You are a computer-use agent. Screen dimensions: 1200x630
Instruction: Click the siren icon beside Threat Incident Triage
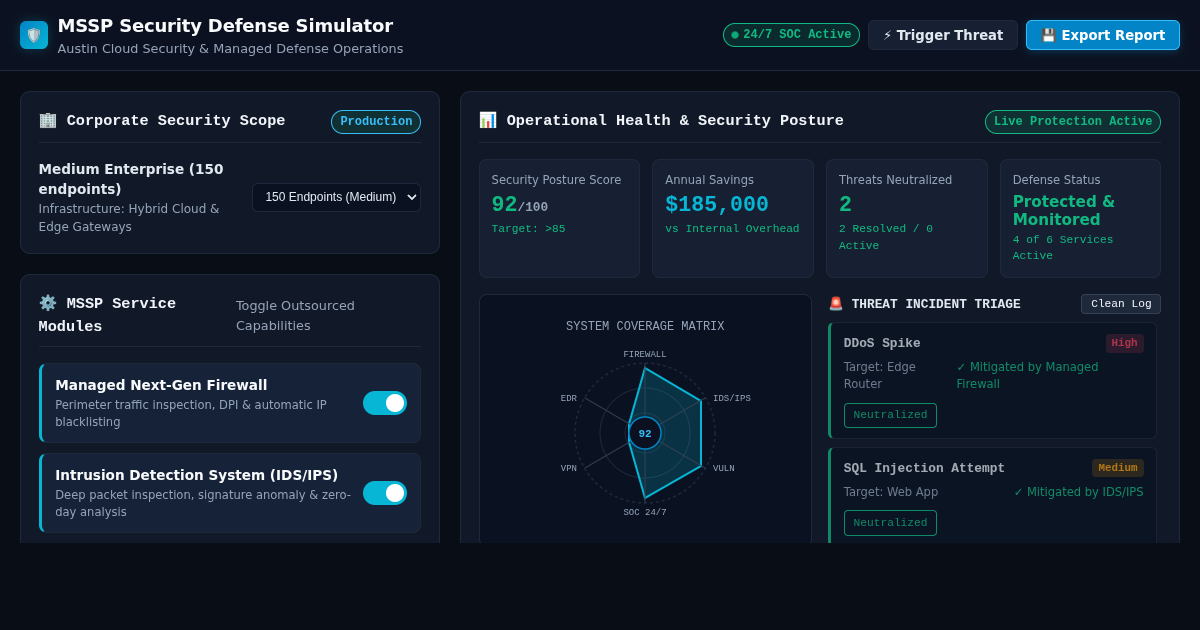pos(836,304)
